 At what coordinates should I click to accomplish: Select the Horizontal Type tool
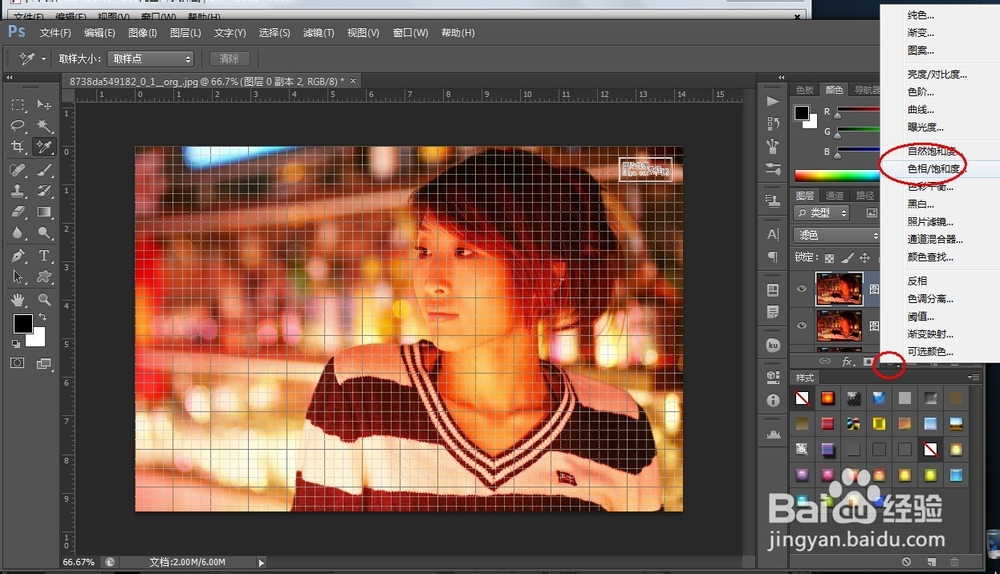(44, 256)
